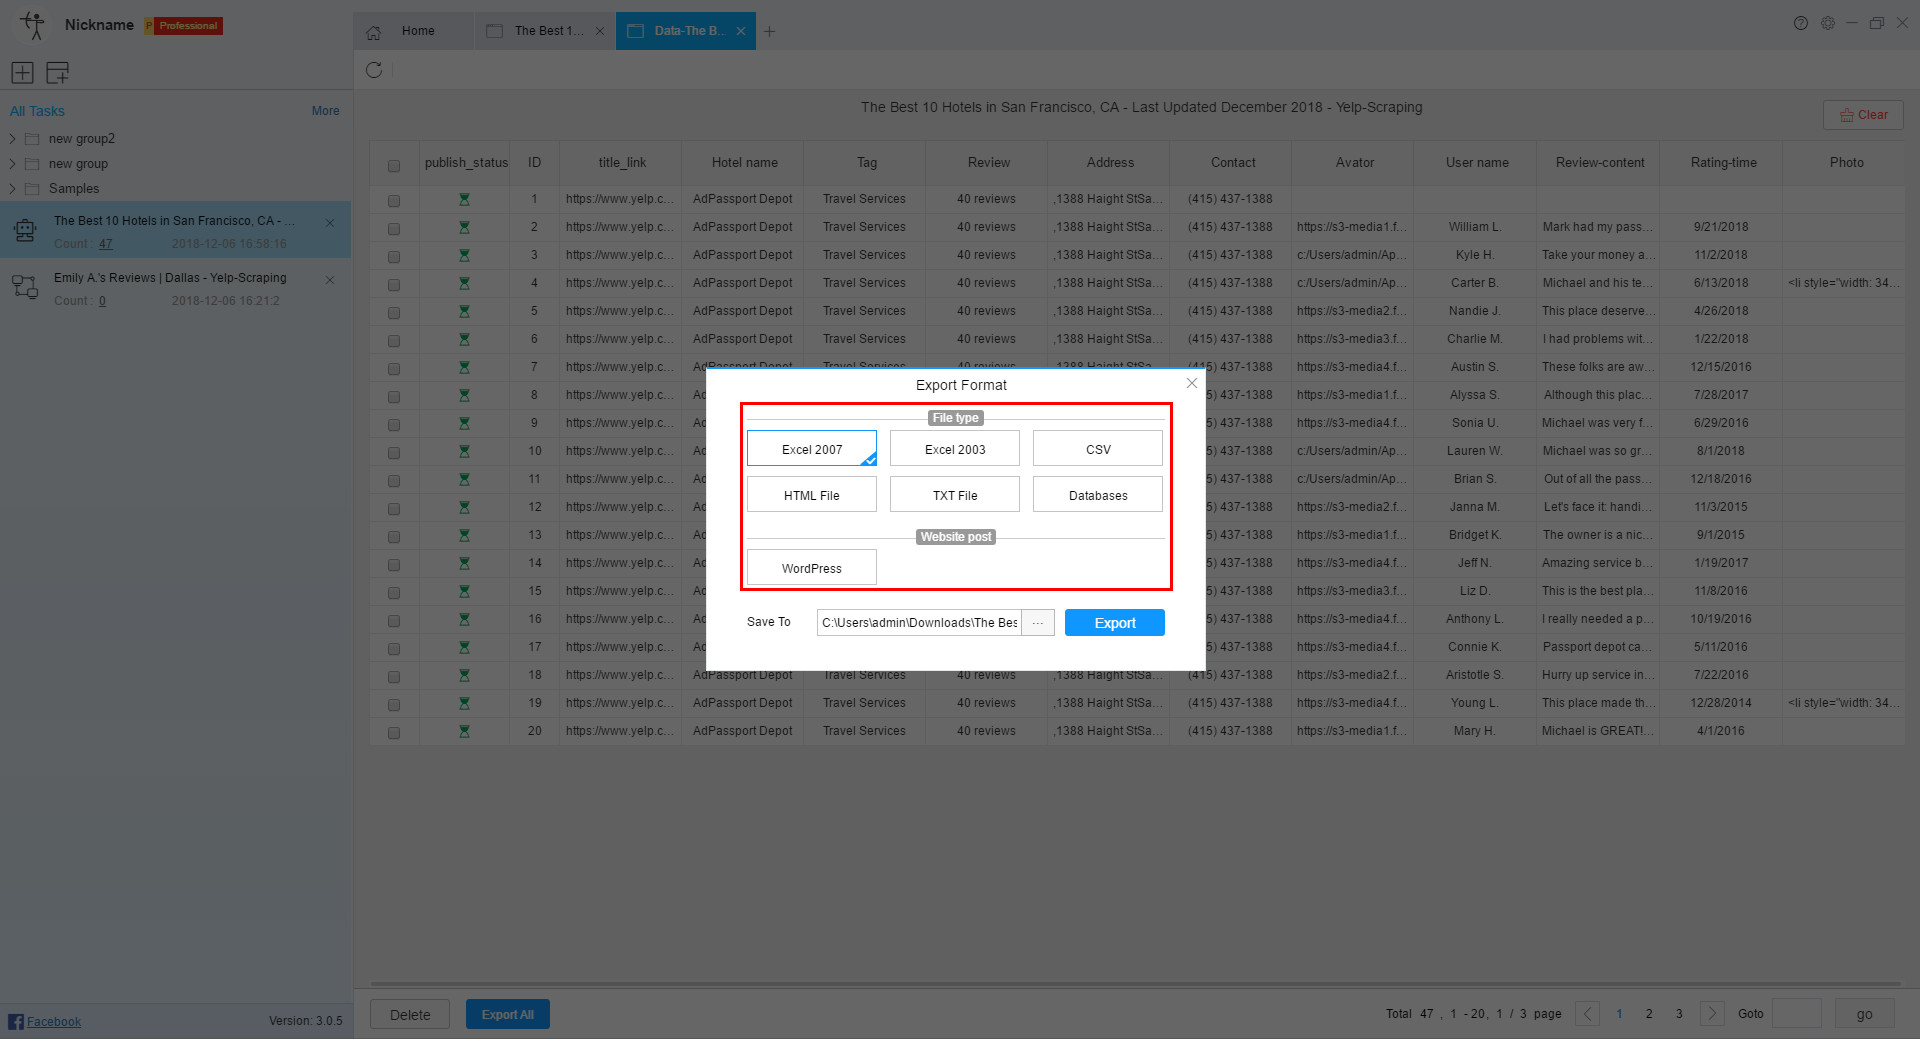Add a new tab with plus icon
The image size is (1920, 1039).
point(769,31)
